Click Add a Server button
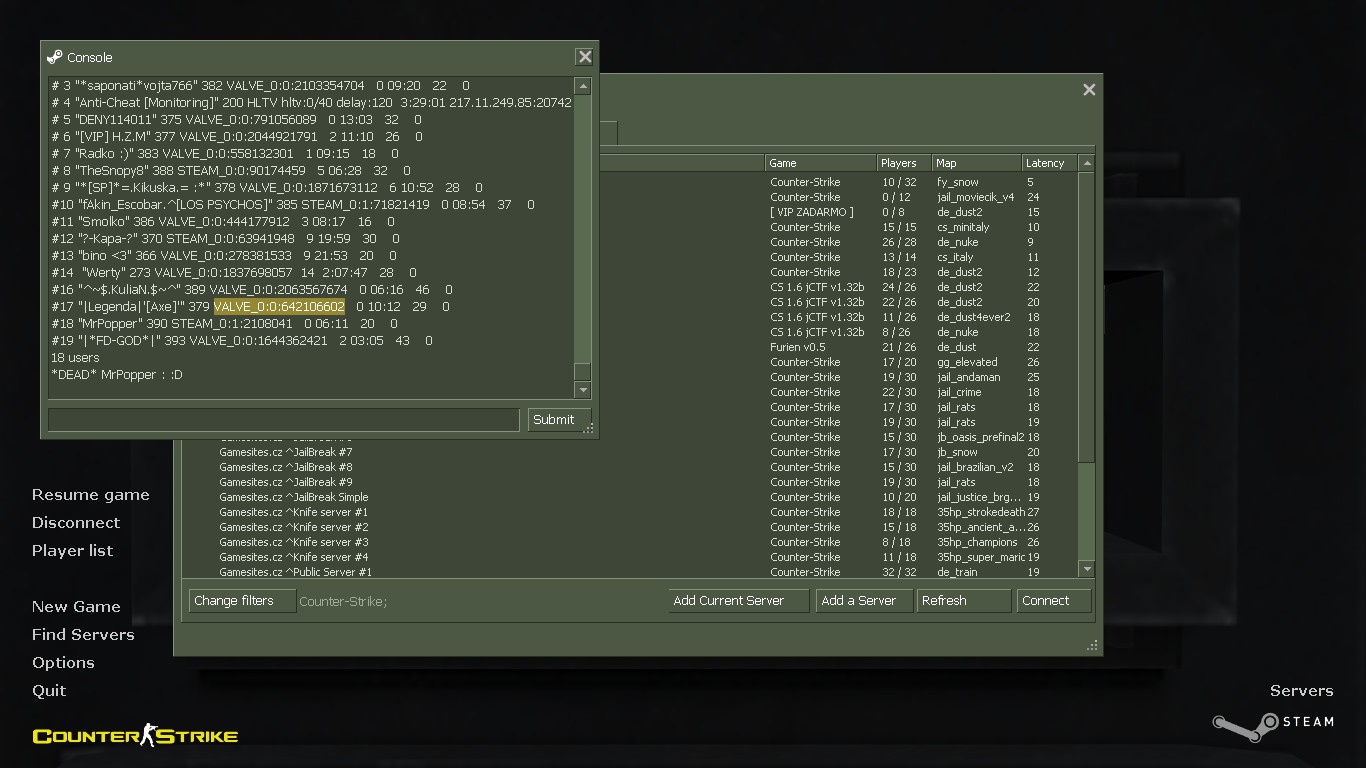Viewport: 1366px width, 768px height. coord(864,601)
